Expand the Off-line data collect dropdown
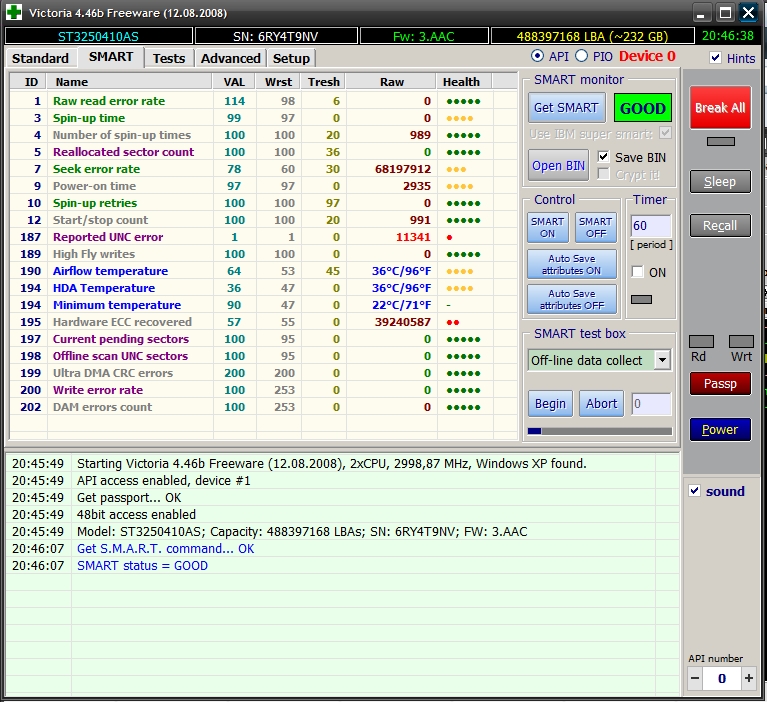Screen dimensions: 767x702 tap(662, 361)
